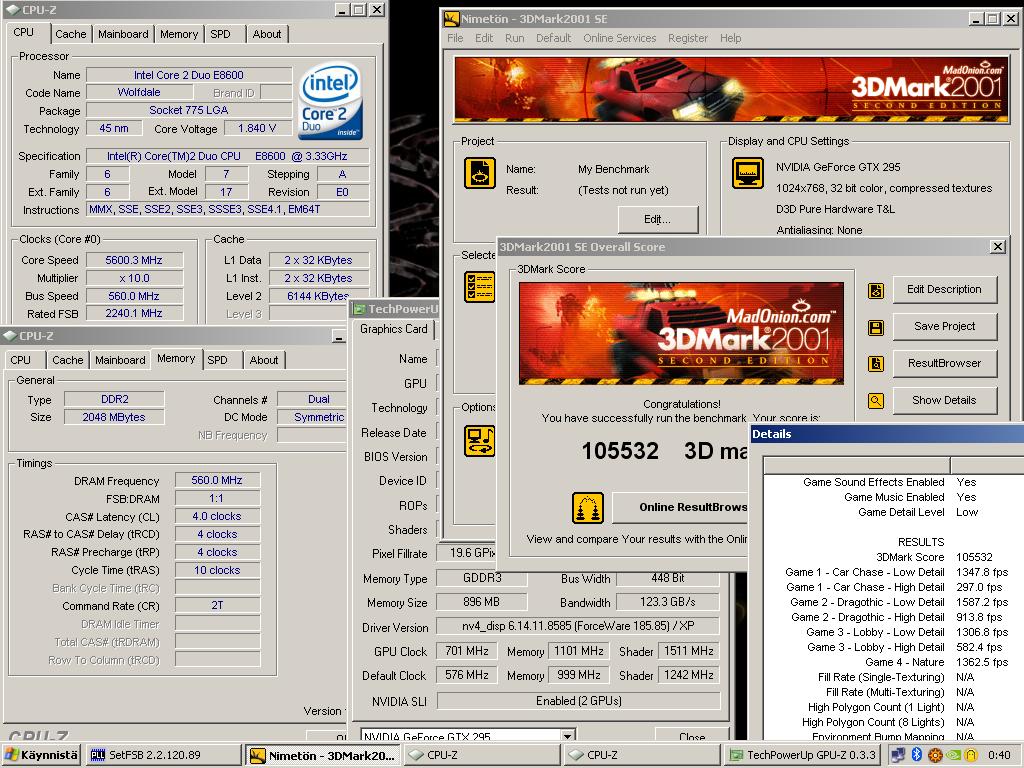Click the Show Details magnifier icon

tap(876, 401)
